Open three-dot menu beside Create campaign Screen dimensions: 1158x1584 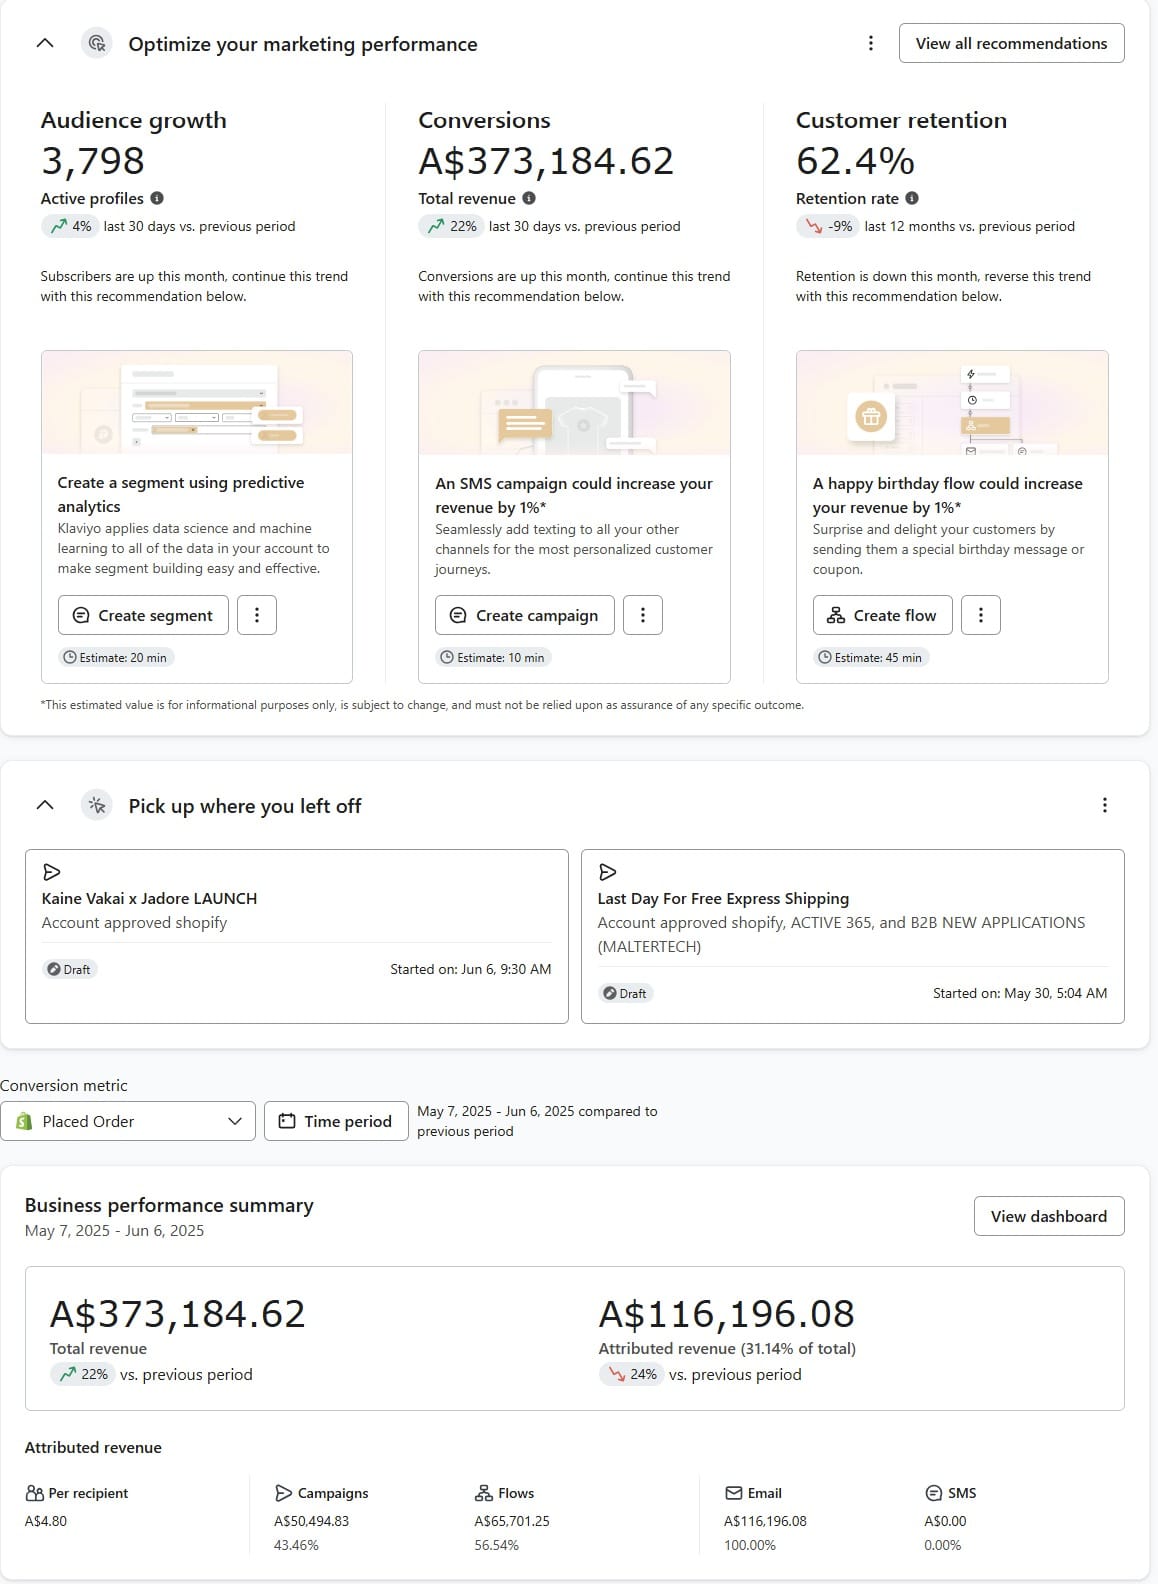pyautogui.click(x=643, y=615)
